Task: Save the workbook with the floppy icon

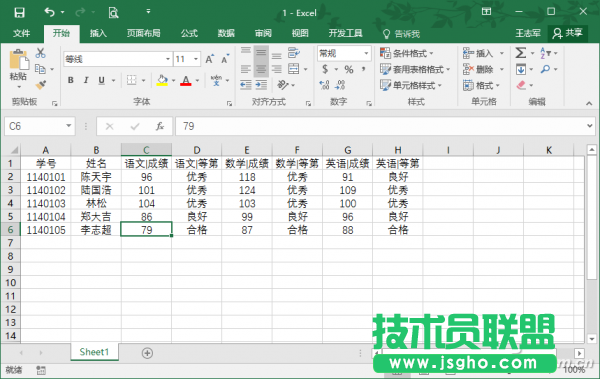Action: [x=19, y=12]
